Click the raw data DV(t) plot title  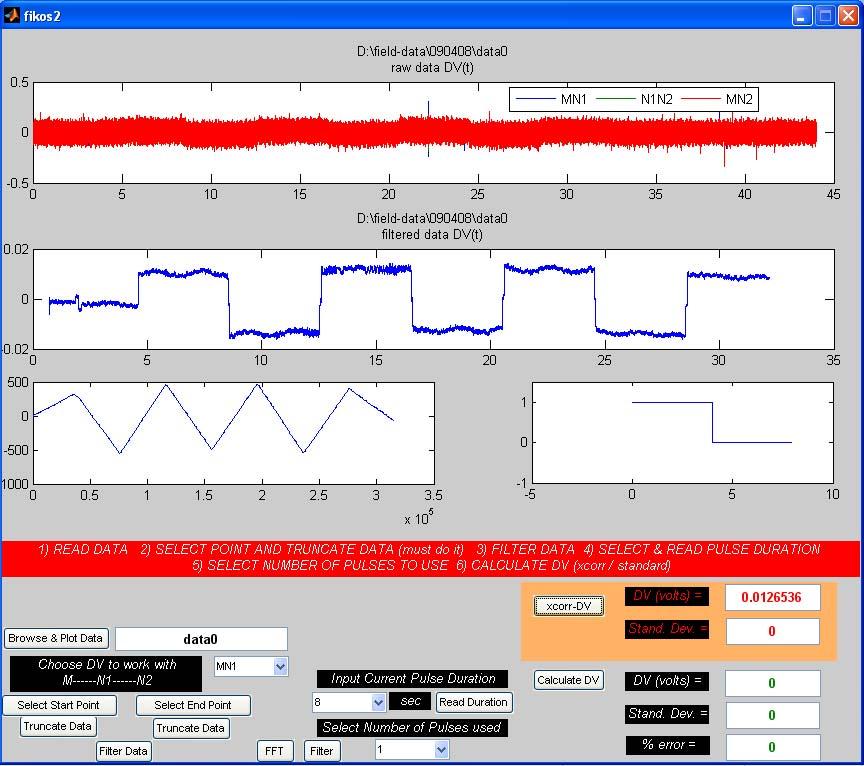click(x=432, y=68)
